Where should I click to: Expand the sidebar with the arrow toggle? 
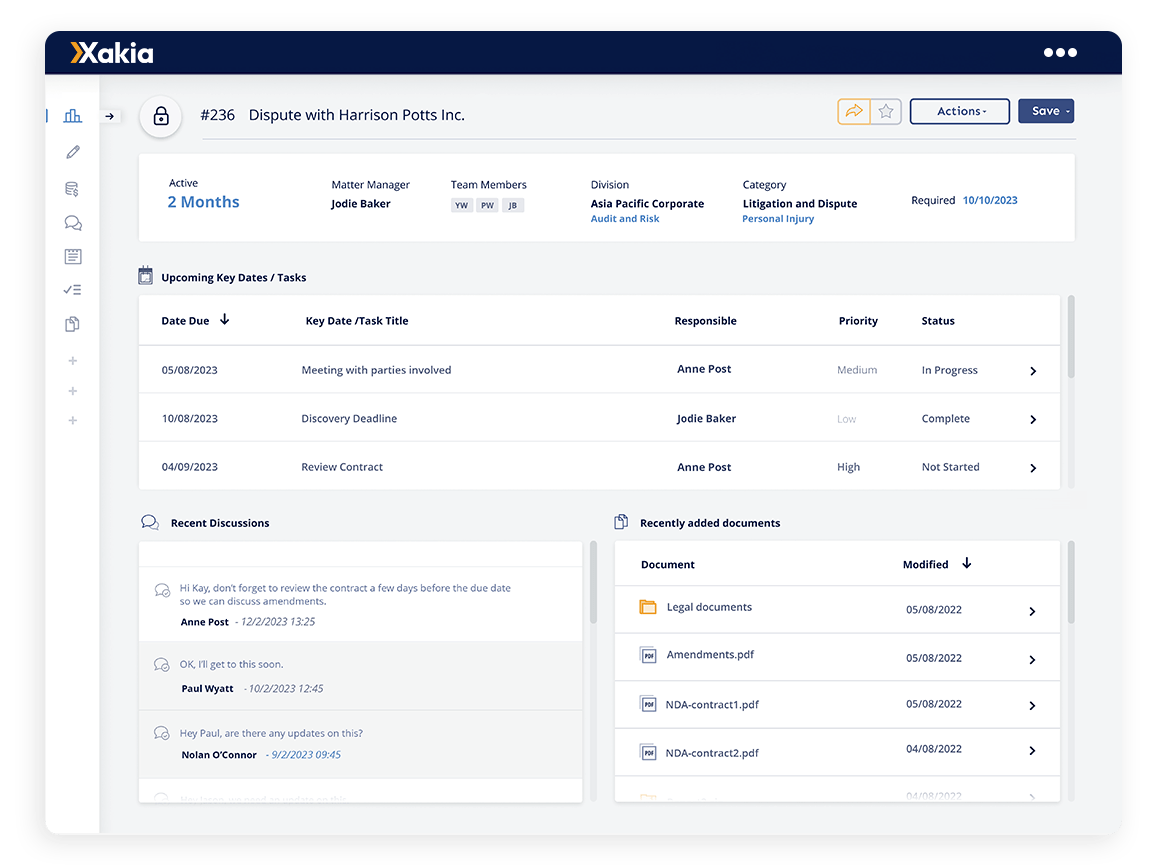pyautogui.click(x=110, y=116)
